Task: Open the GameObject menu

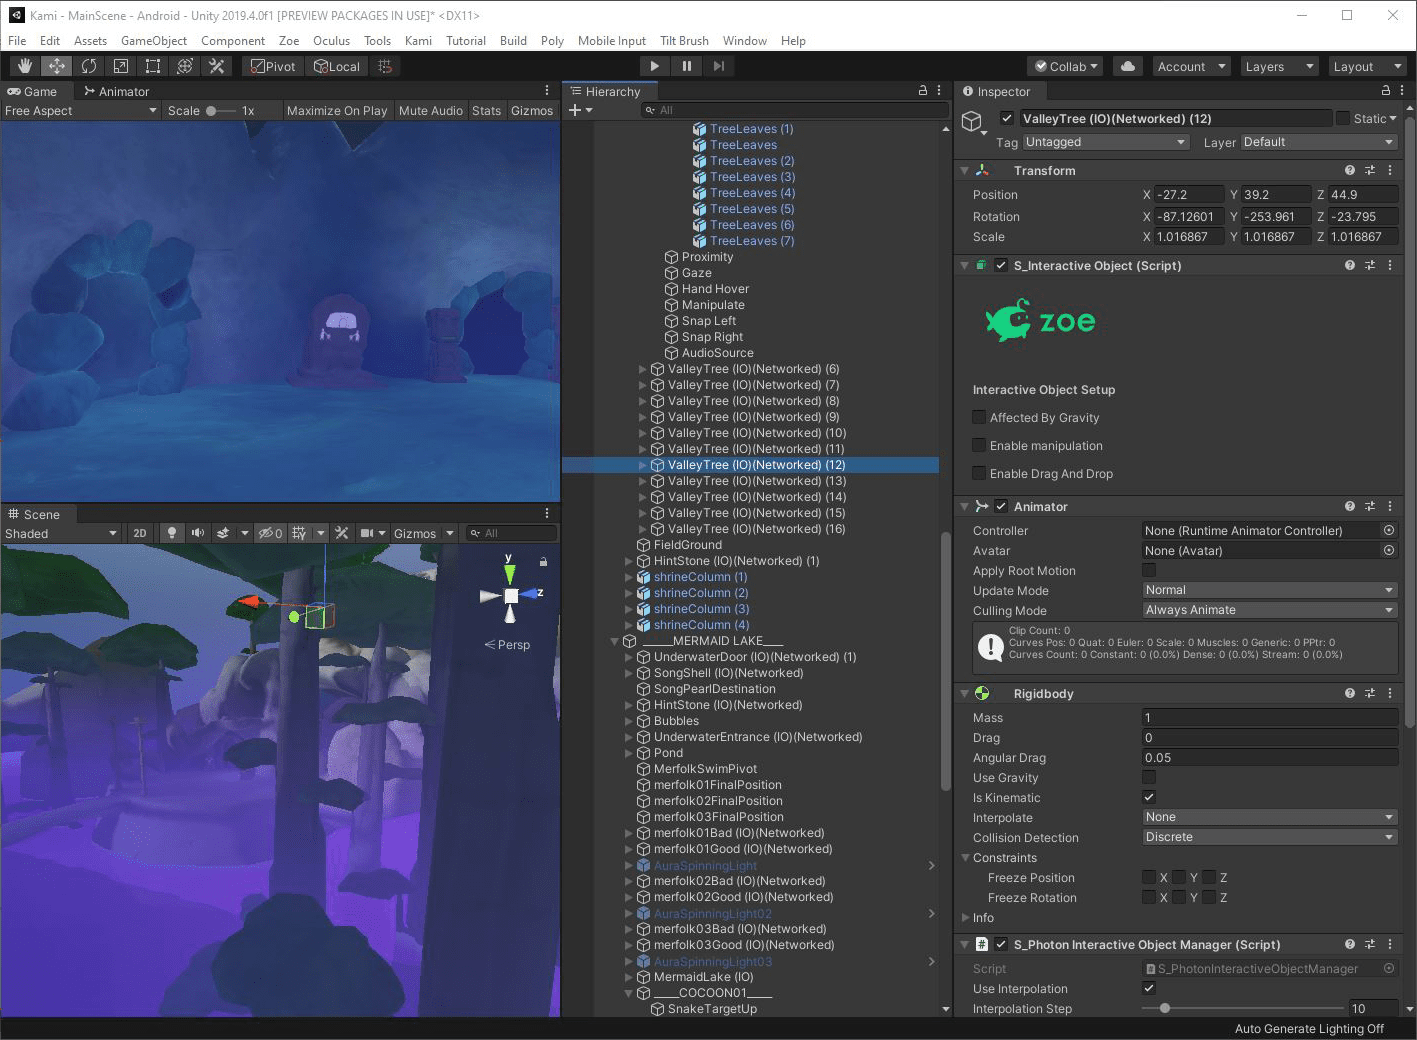Action: 153,41
